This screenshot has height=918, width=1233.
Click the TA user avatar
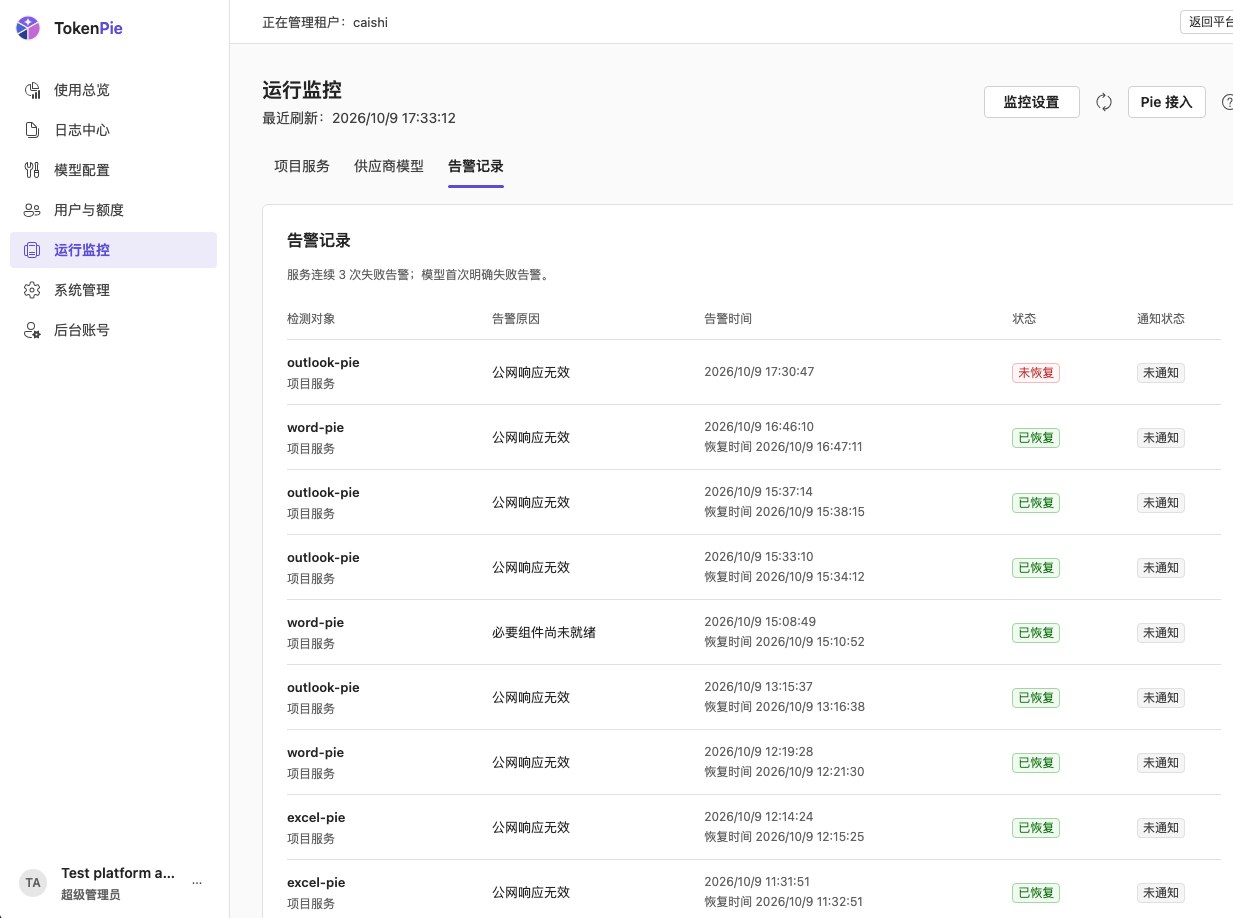33,883
